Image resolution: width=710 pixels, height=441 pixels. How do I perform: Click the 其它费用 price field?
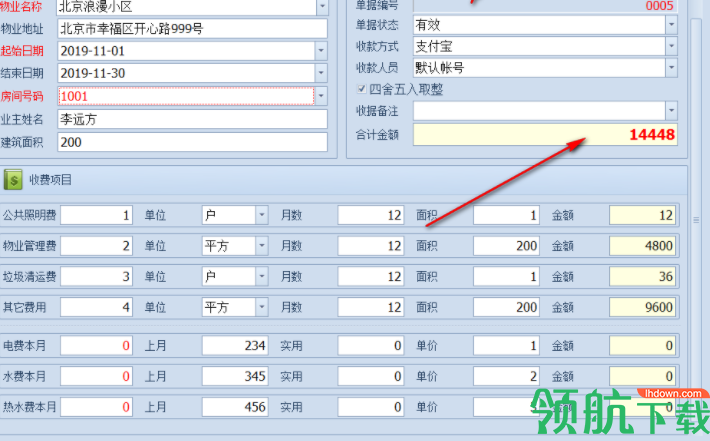pos(96,307)
